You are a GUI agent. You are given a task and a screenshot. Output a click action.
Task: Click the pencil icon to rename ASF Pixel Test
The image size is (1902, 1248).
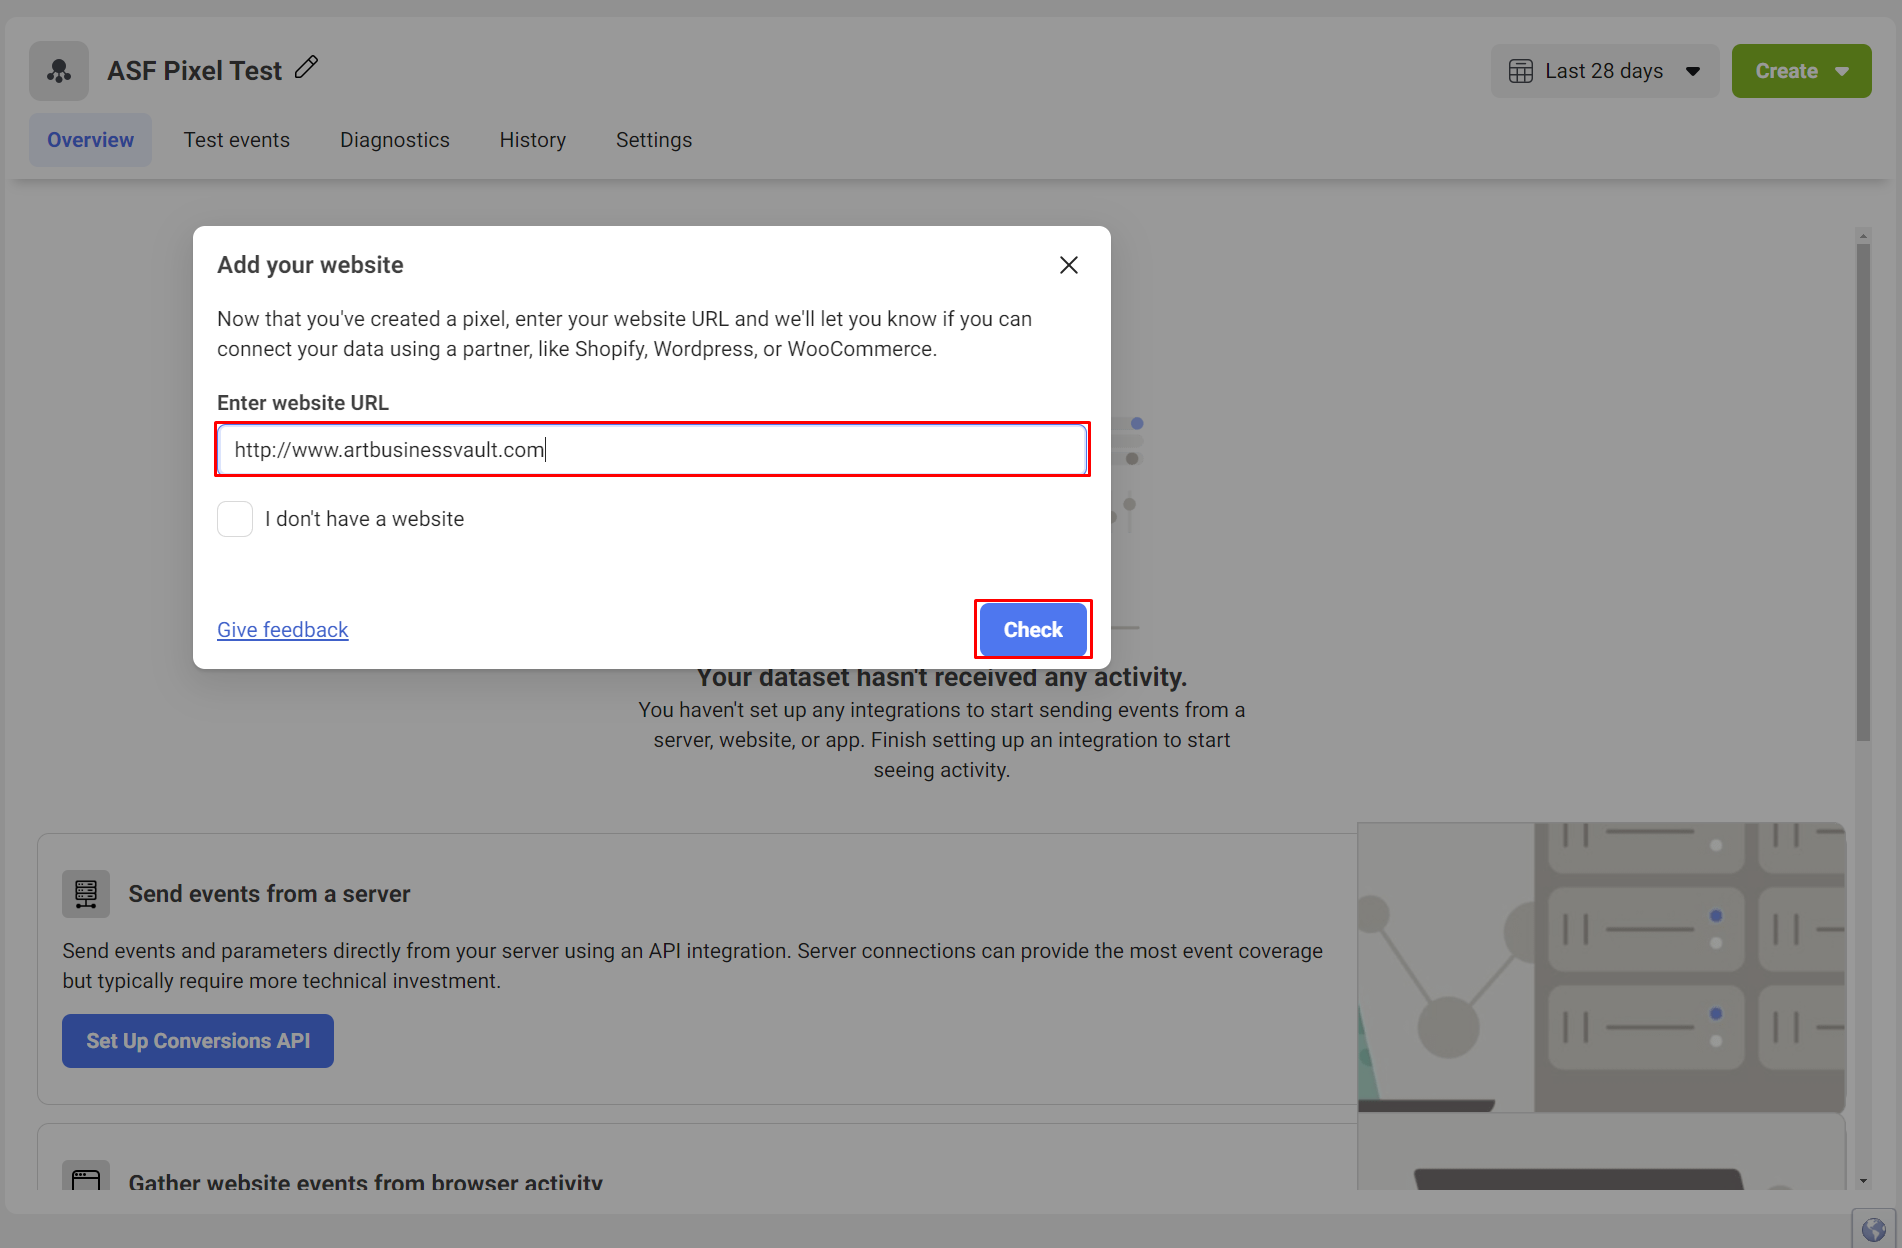point(306,68)
